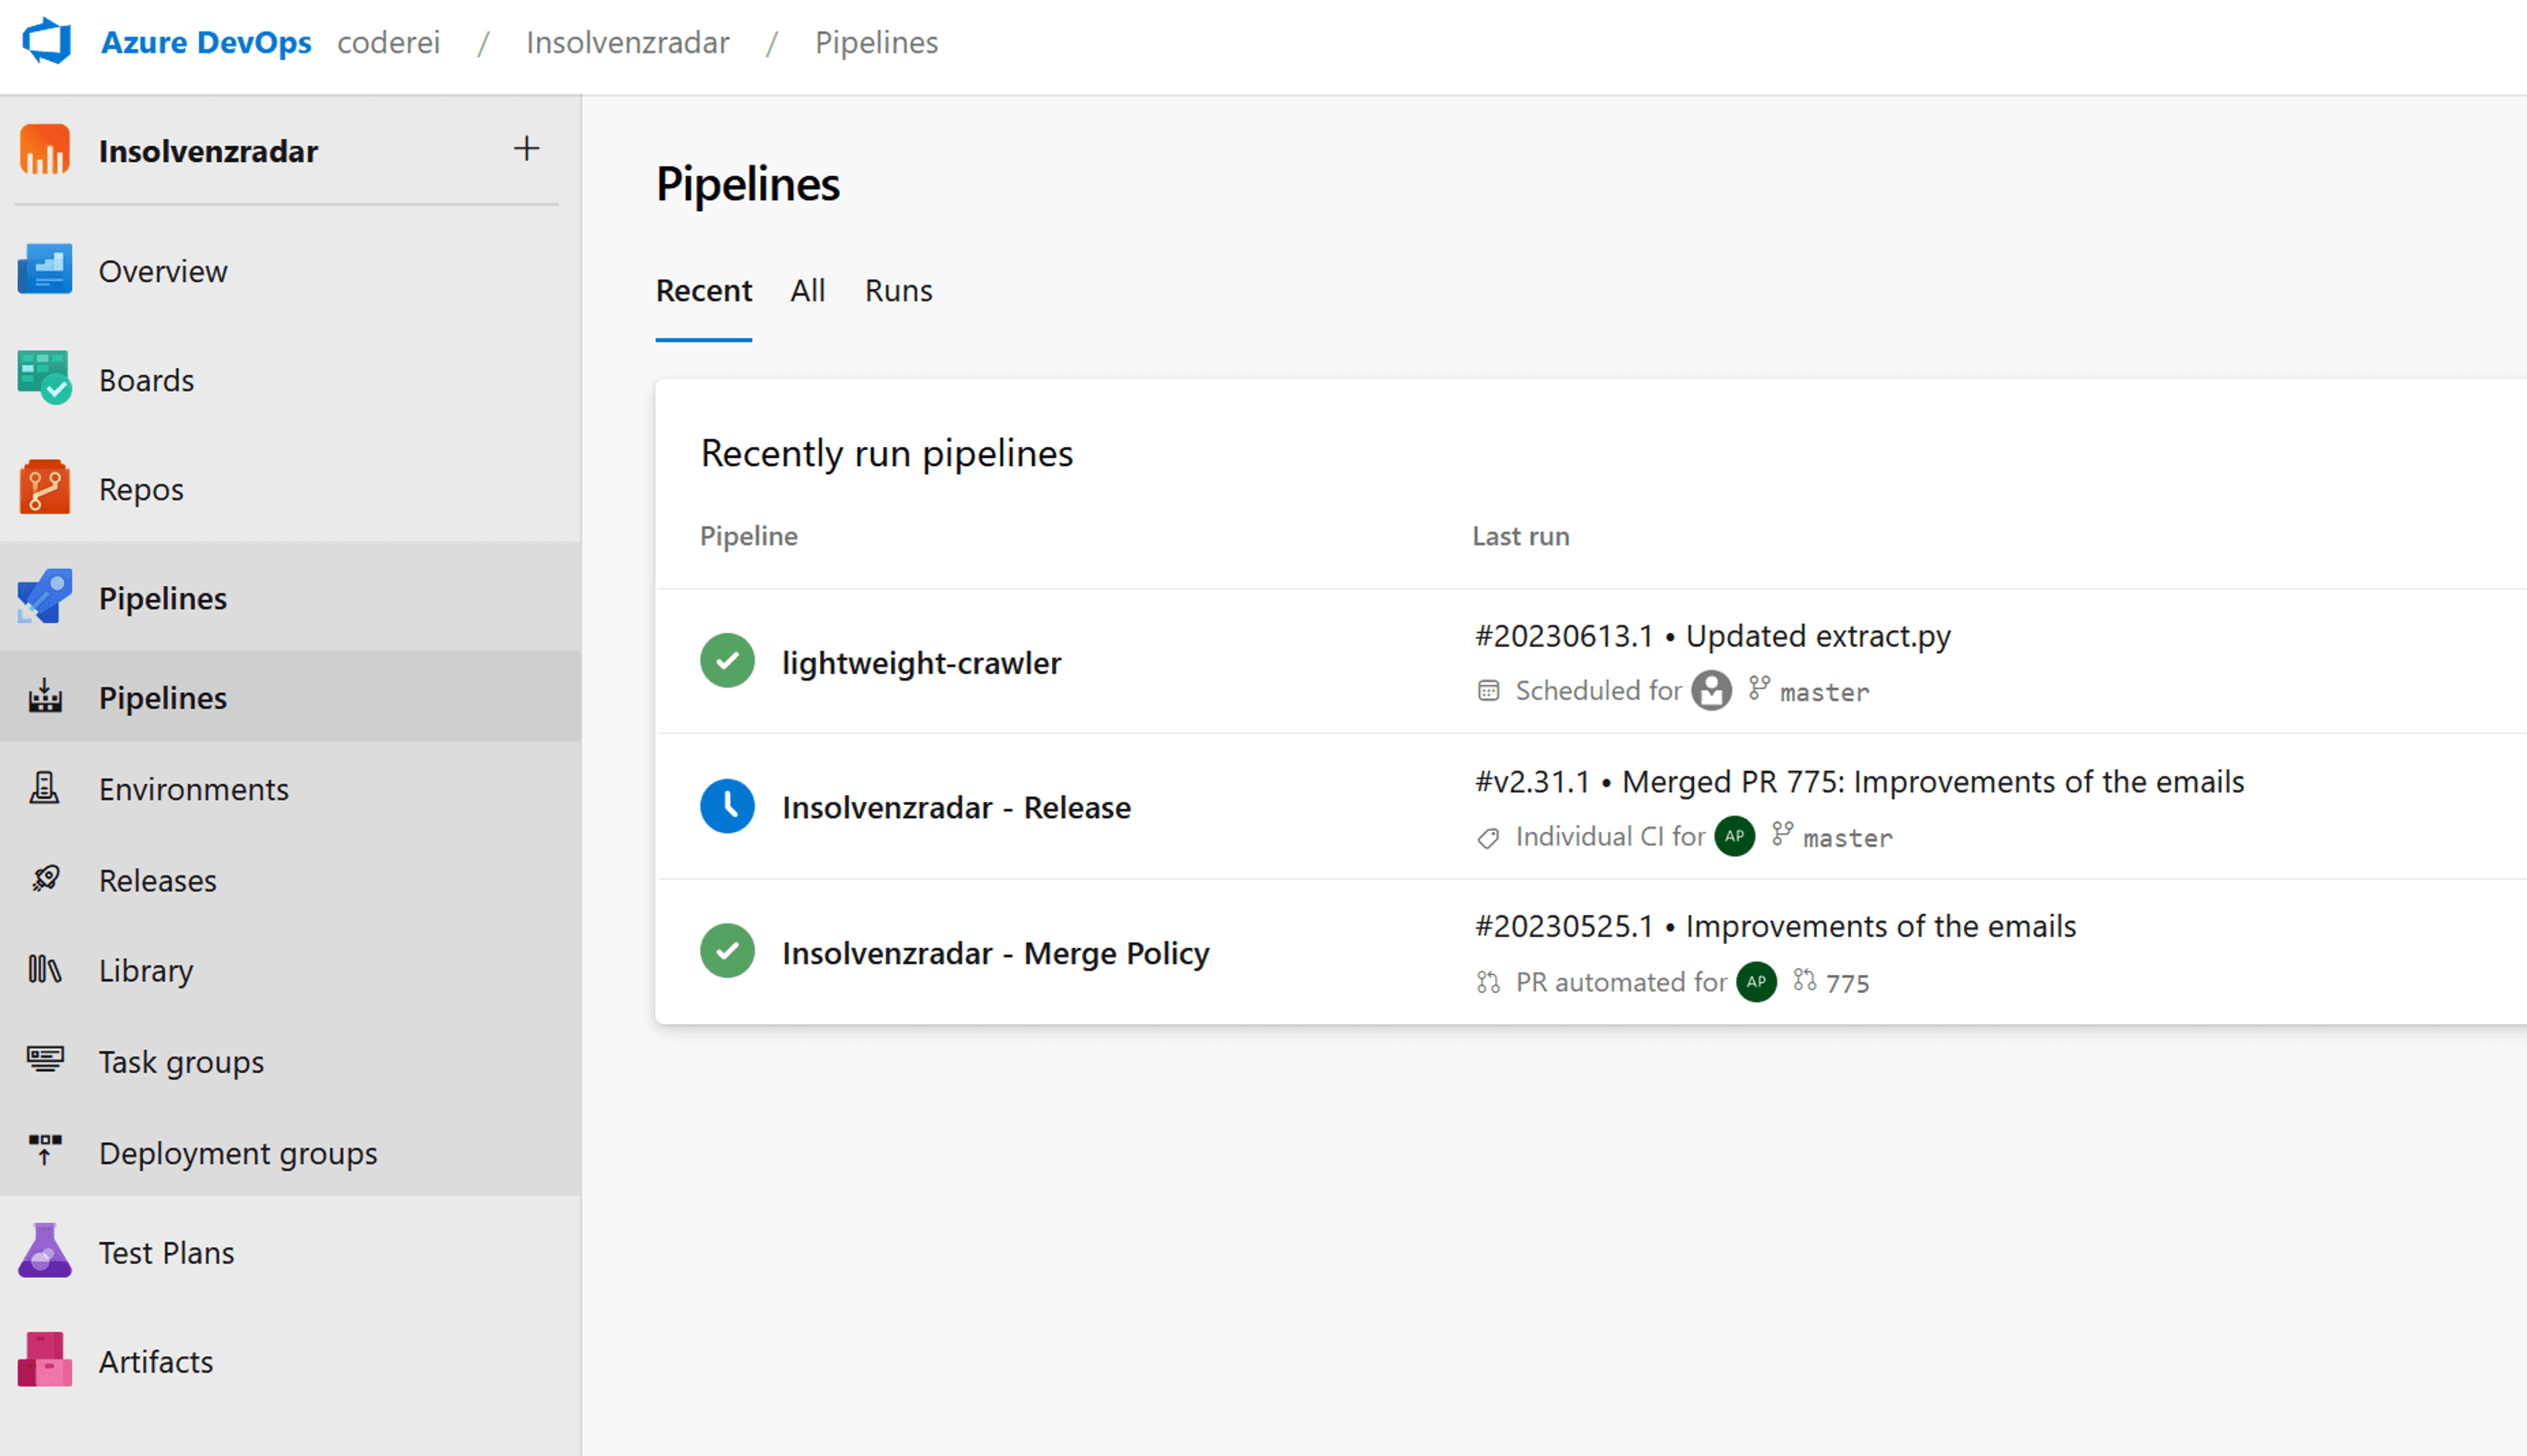This screenshot has height=1456, width=2527.
Task: Click the Pipeline column header
Action: tap(748, 536)
